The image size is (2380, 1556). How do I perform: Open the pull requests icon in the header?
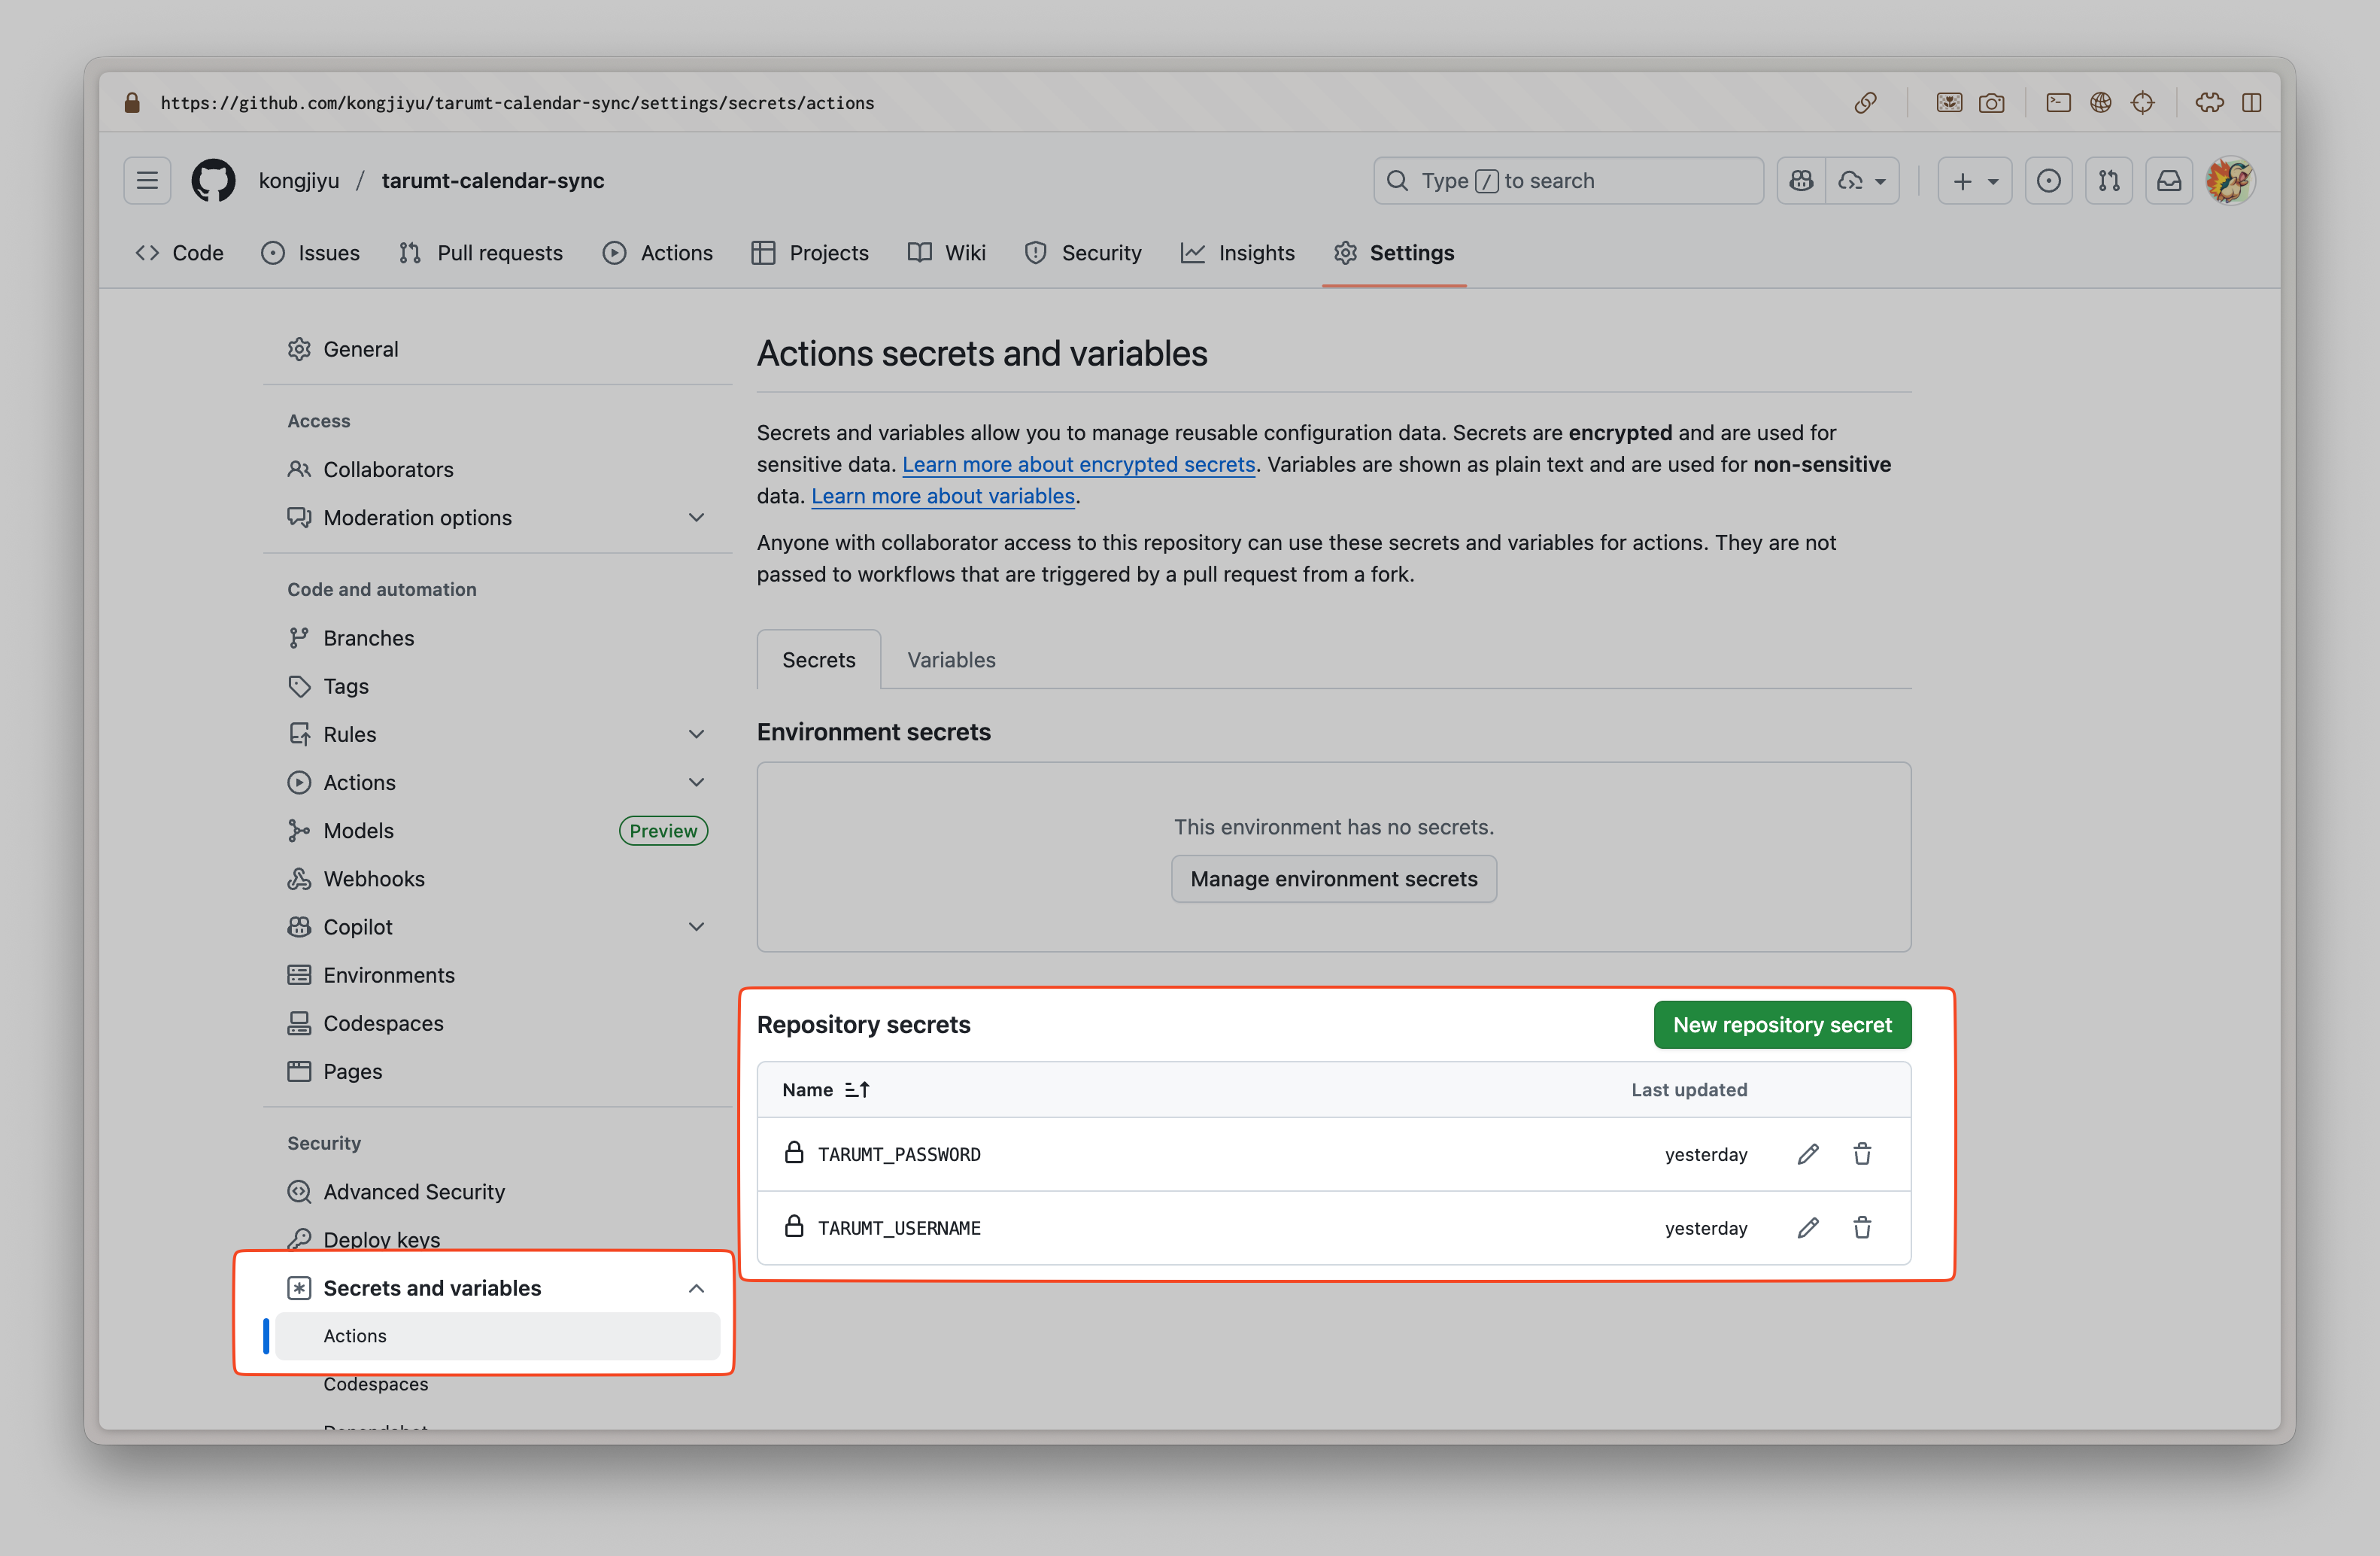tap(2108, 181)
